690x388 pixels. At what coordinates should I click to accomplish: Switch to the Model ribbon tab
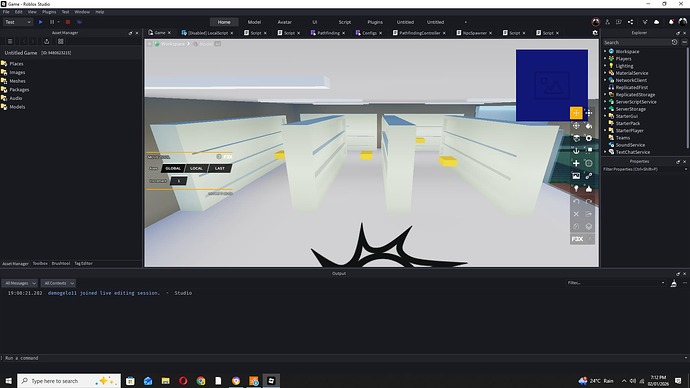click(x=254, y=22)
